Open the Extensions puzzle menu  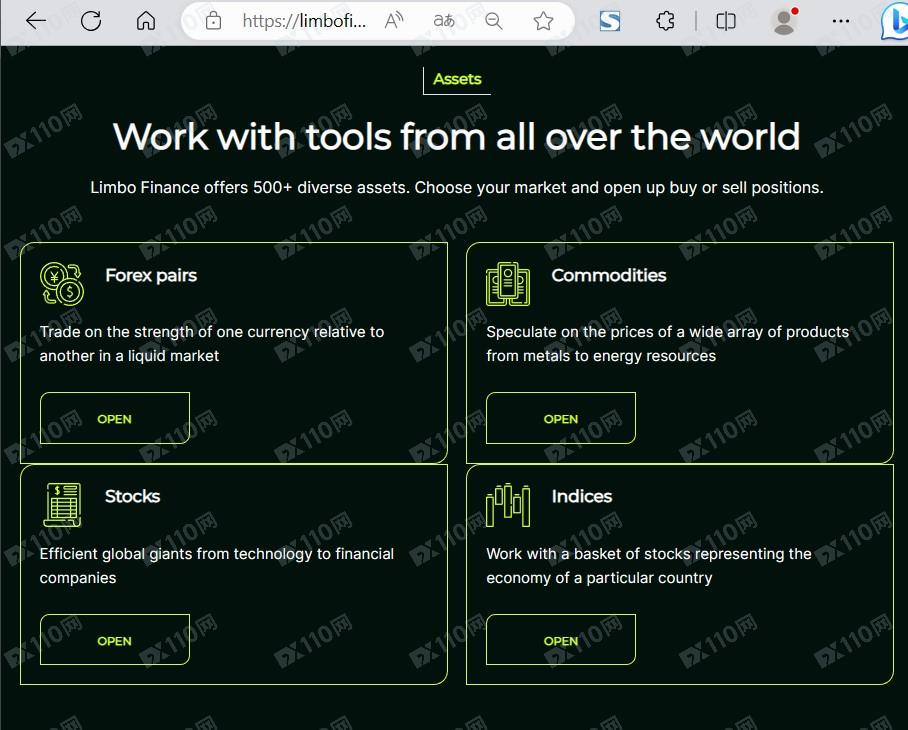665,21
